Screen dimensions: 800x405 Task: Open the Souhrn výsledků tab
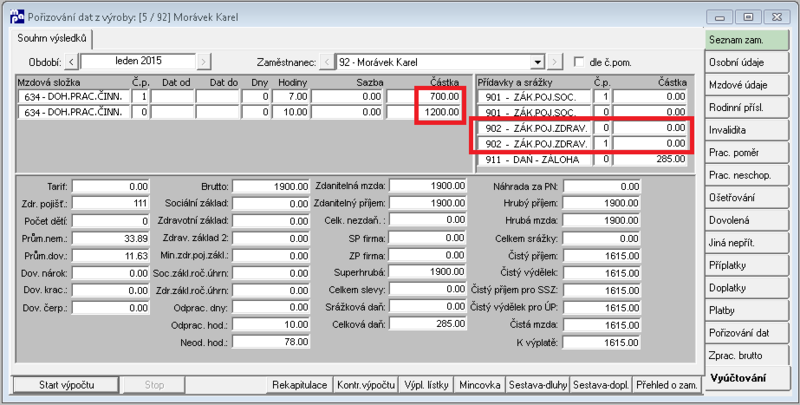[52, 38]
